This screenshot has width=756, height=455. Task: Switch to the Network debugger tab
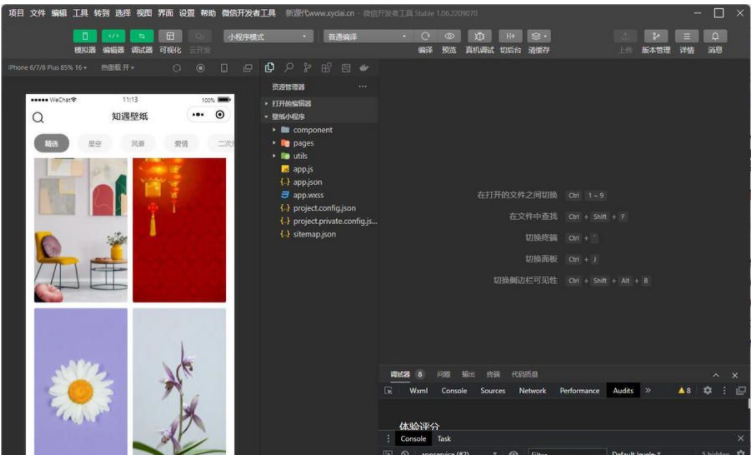click(x=532, y=390)
